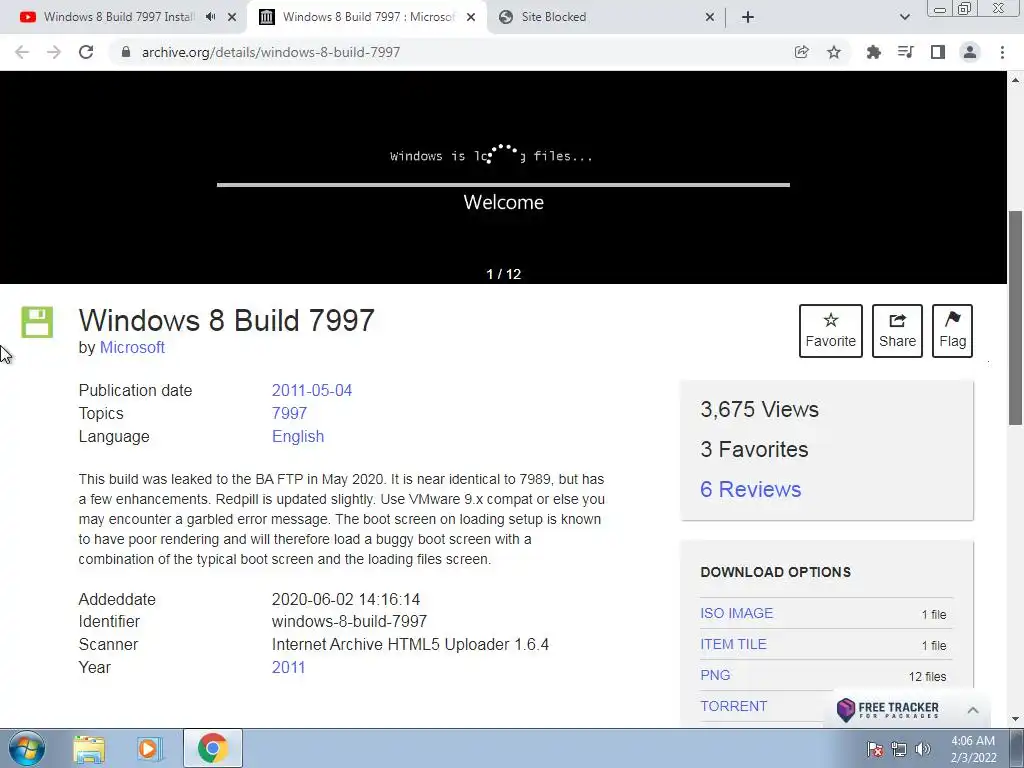Close the Site Blocked tab
This screenshot has height=768, width=1024.
coord(710,17)
